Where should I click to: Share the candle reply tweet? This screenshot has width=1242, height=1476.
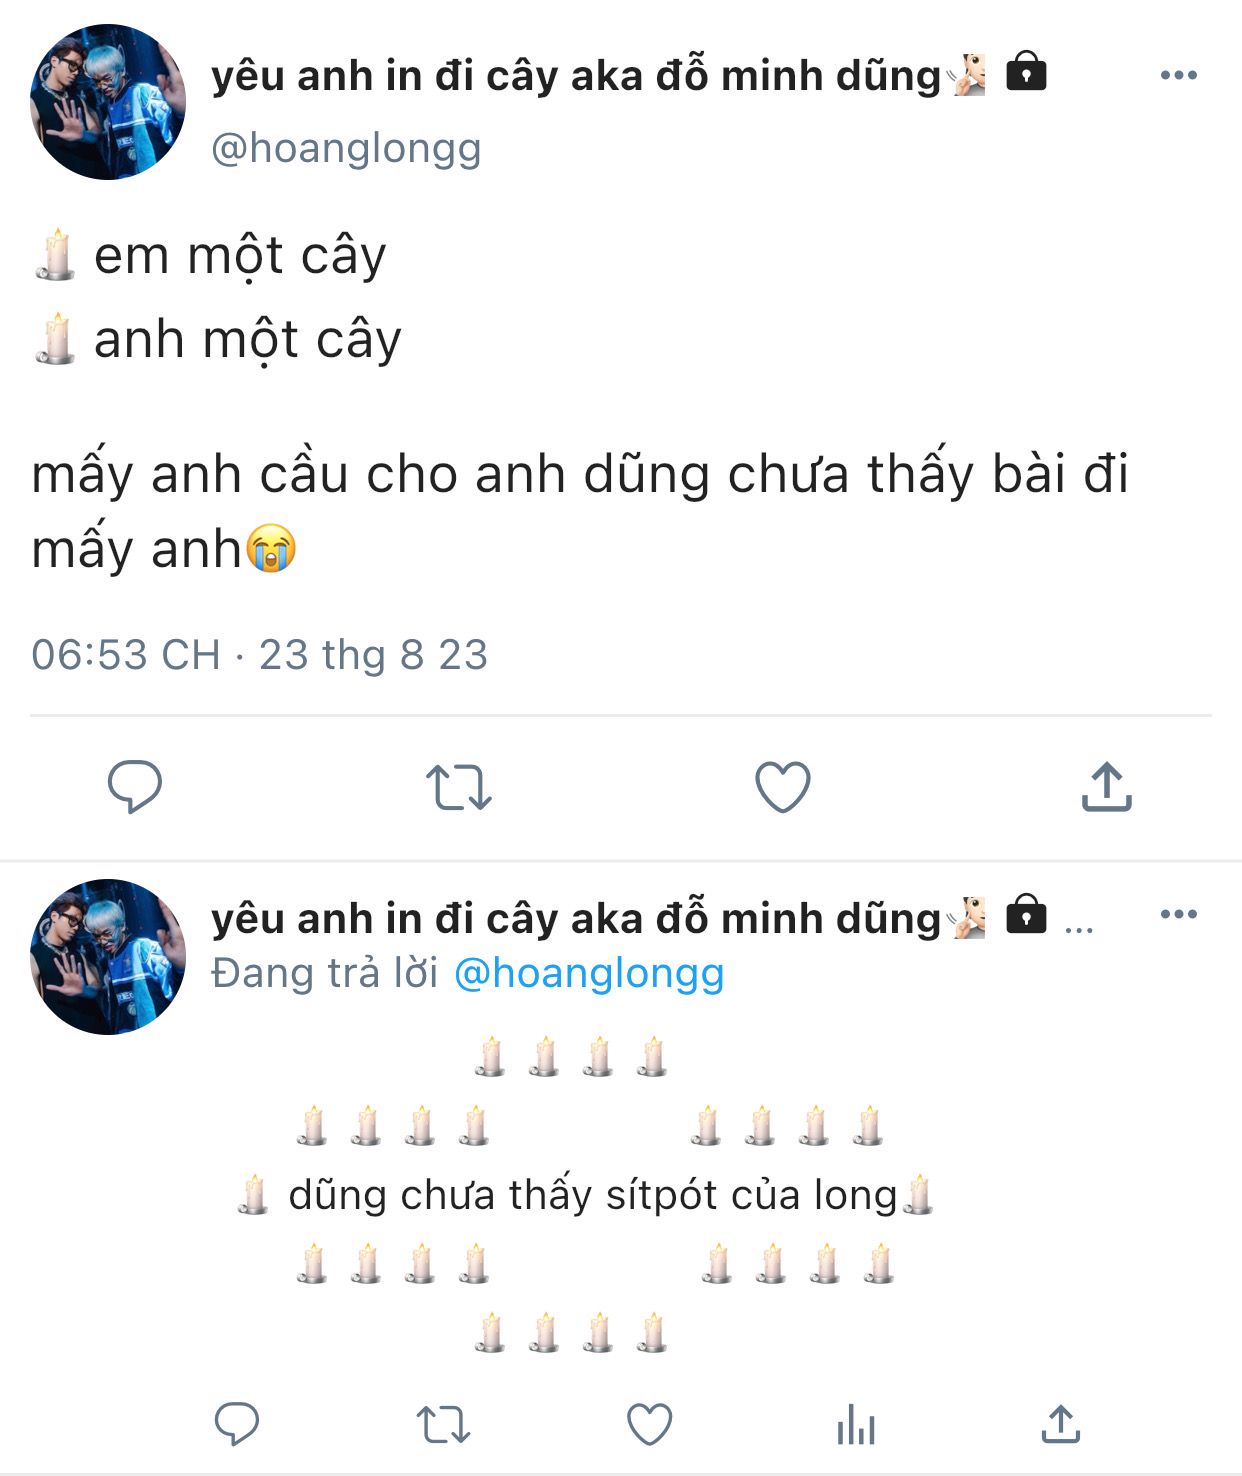point(1061,1423)
